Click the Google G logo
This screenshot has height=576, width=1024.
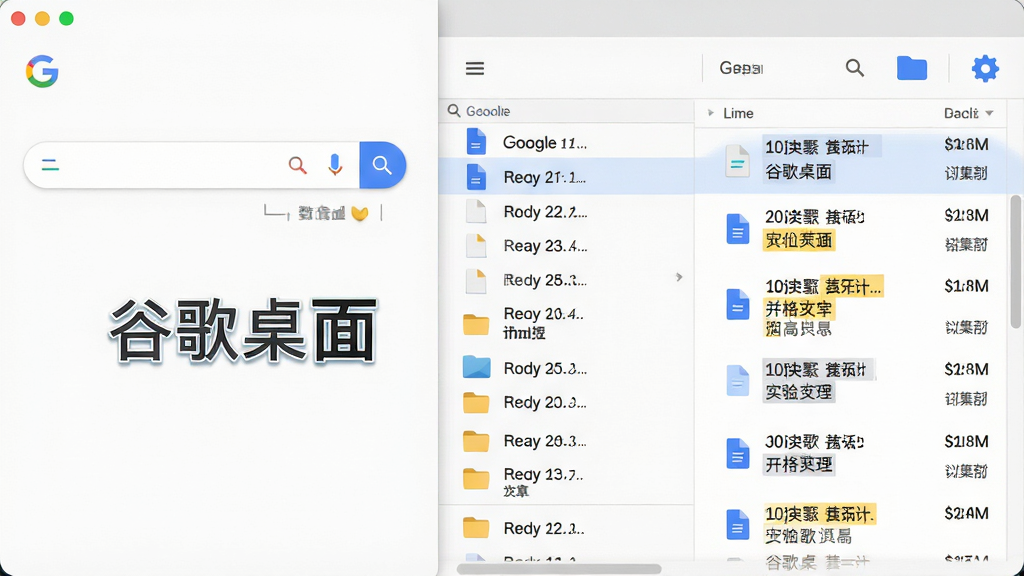click(42, 71)
